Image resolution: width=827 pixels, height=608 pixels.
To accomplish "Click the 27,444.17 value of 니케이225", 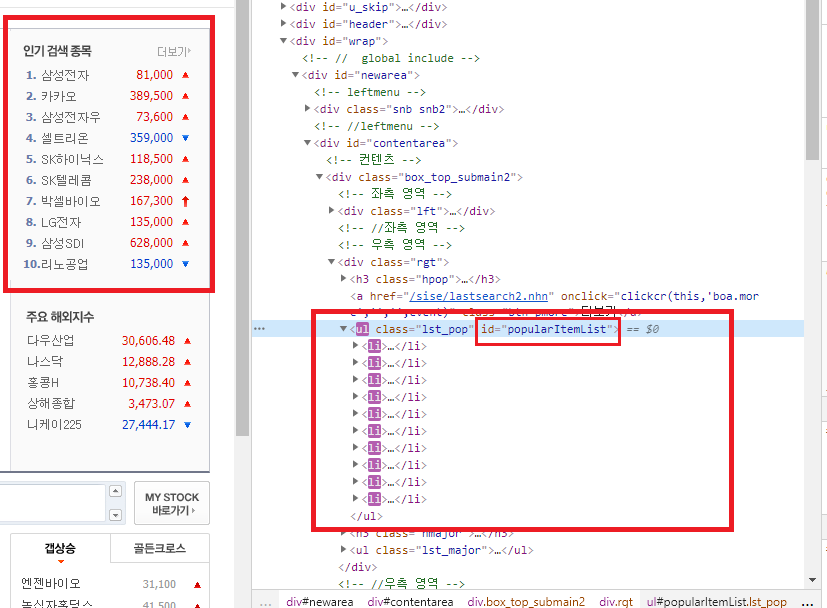I will (x=148, y=425).
